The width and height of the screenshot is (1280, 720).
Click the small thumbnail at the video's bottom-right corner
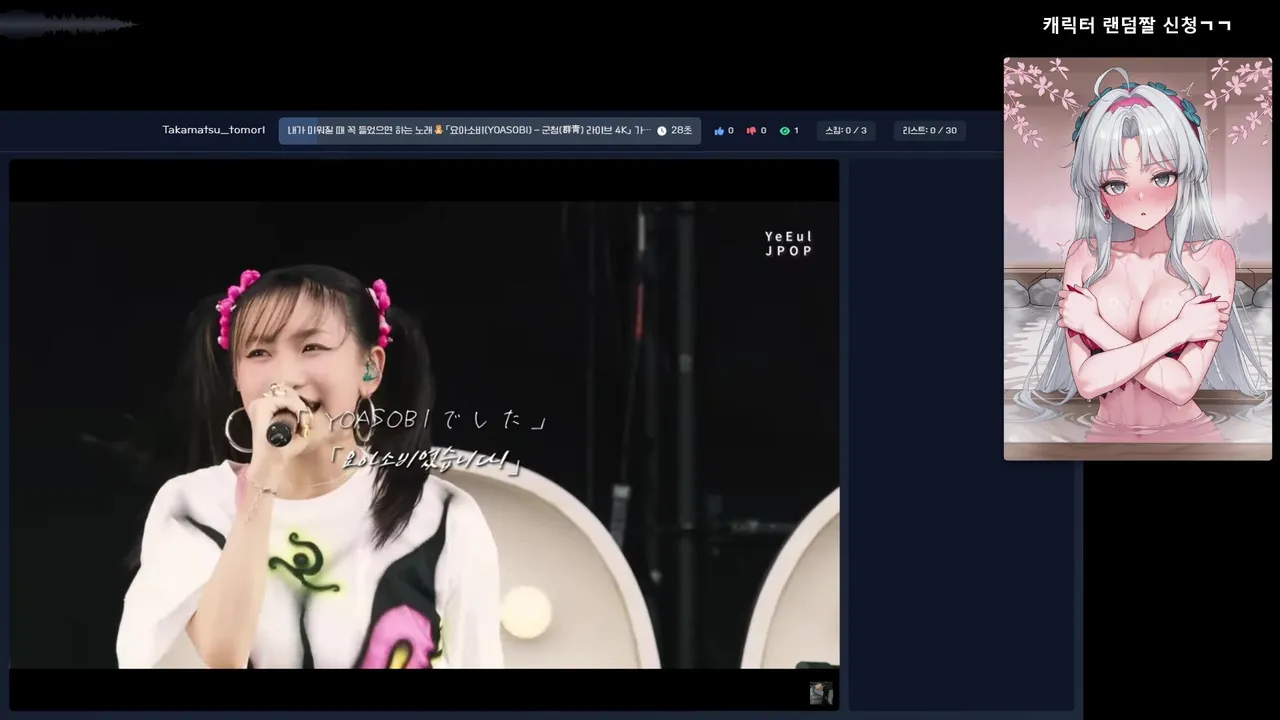click(x=821, y=693)
